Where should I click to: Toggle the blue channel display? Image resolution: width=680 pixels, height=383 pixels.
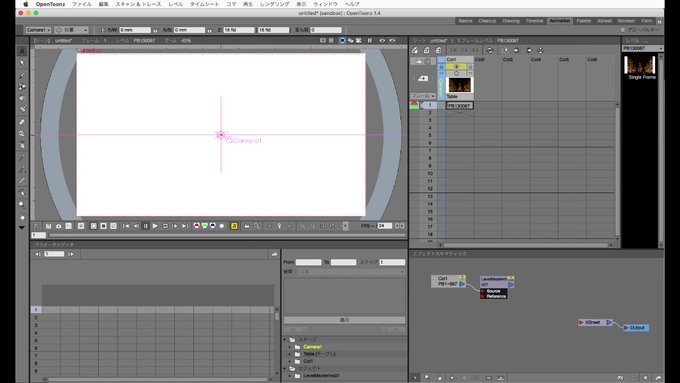[212, 226]
